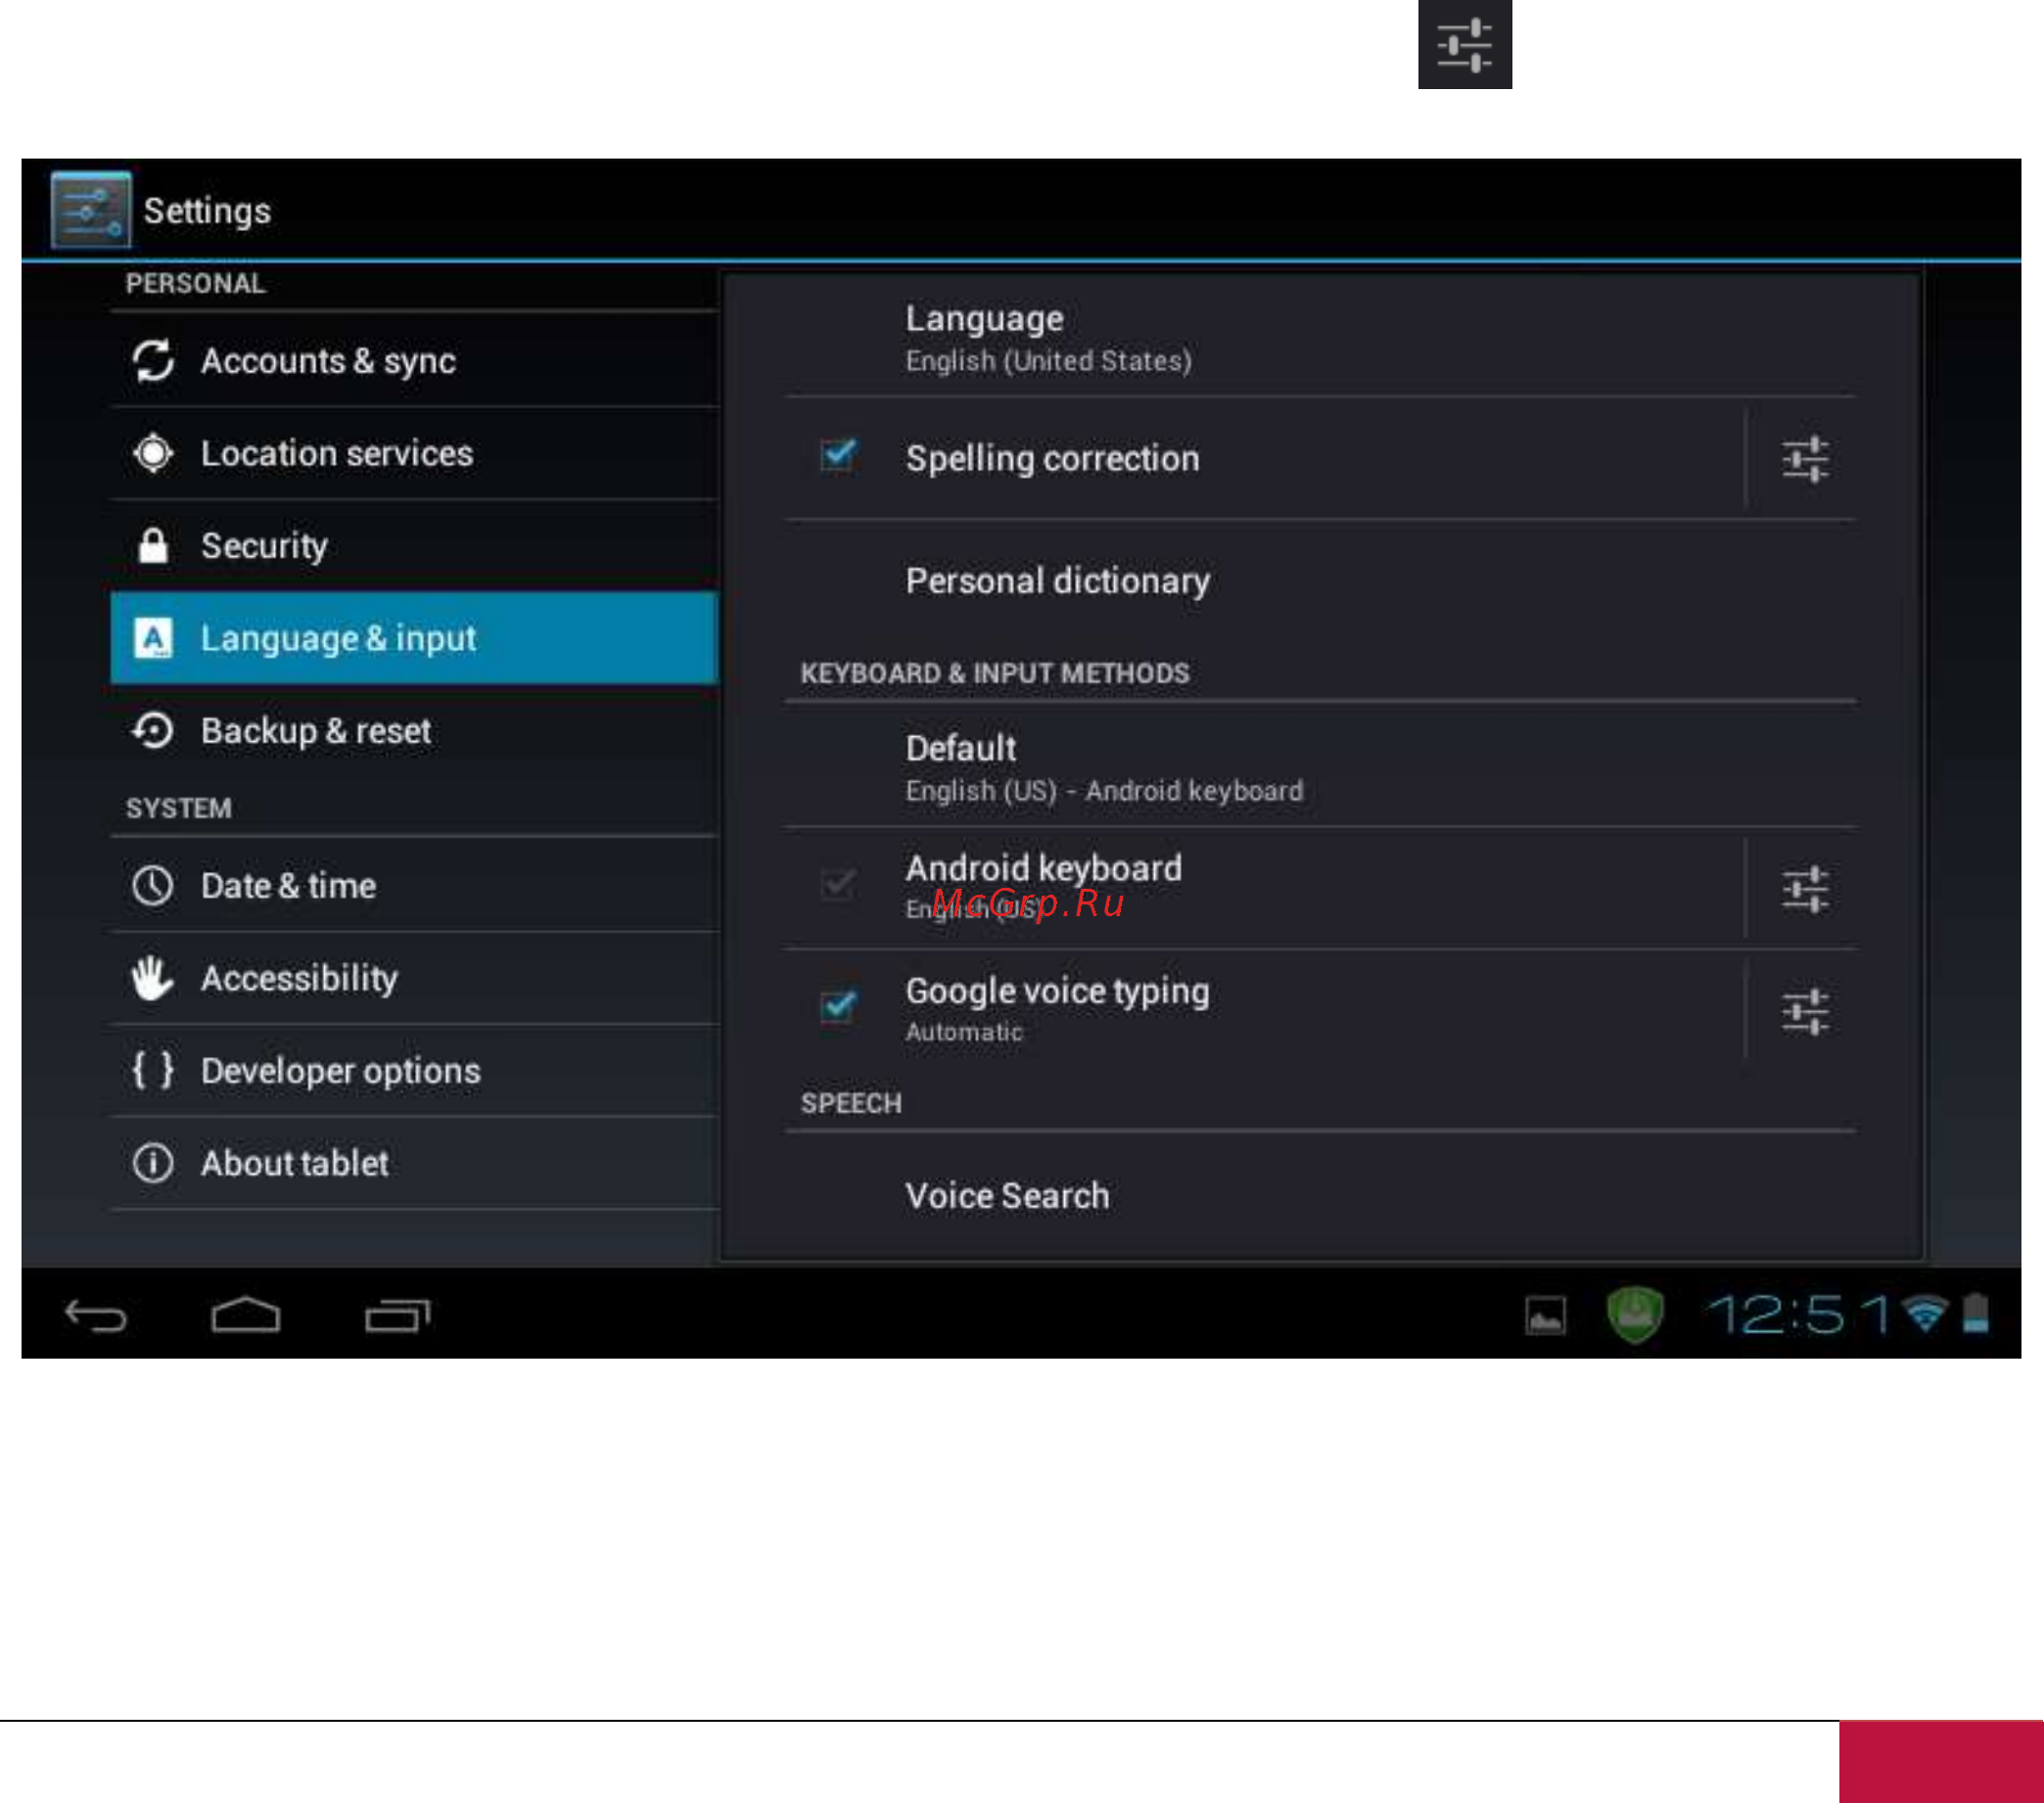2044x1803 pixels.
Task: Open Google voice typing settings sliders icon
Action: click(1805, 1012)
